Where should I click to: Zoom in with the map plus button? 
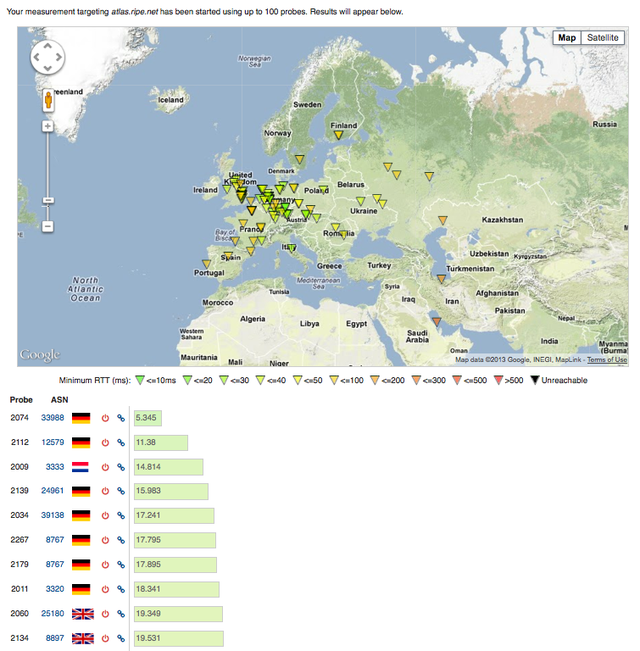pyautogui.click(x=48, y=126)
